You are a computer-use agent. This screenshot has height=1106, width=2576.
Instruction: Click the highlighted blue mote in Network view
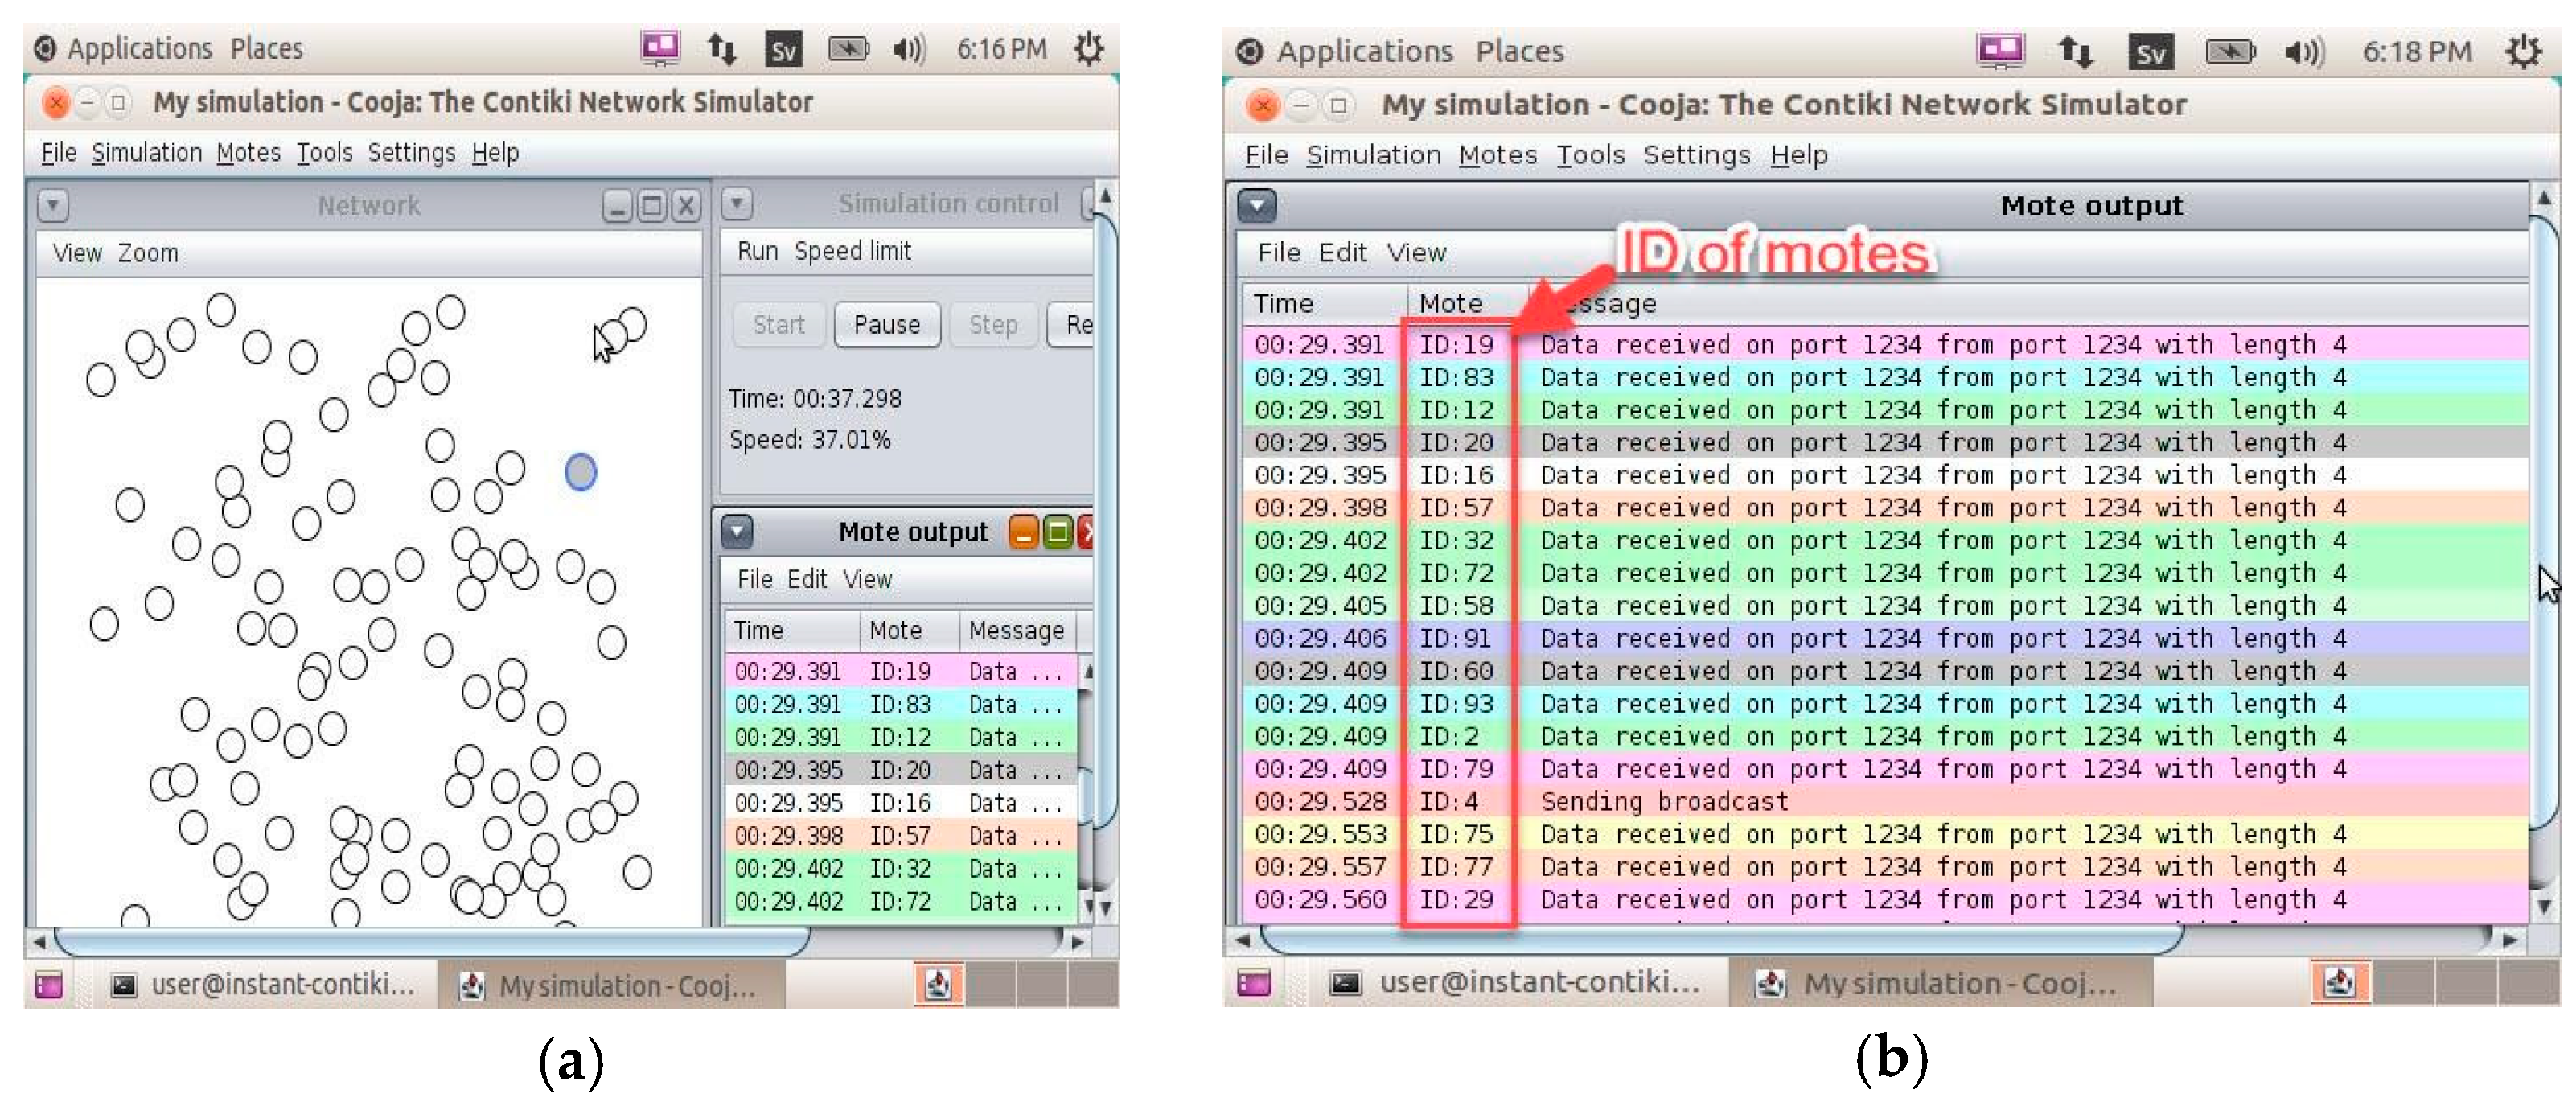point(580,472)
